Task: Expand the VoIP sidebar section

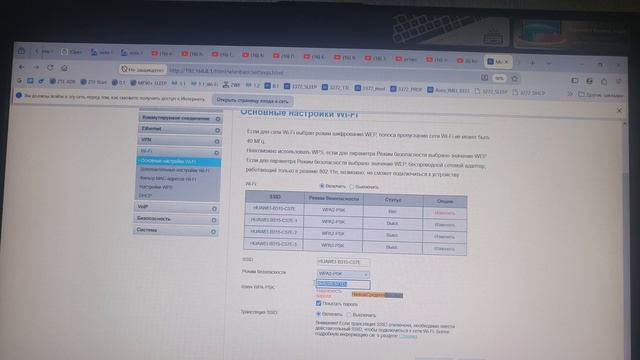Action: click(177, 207)
